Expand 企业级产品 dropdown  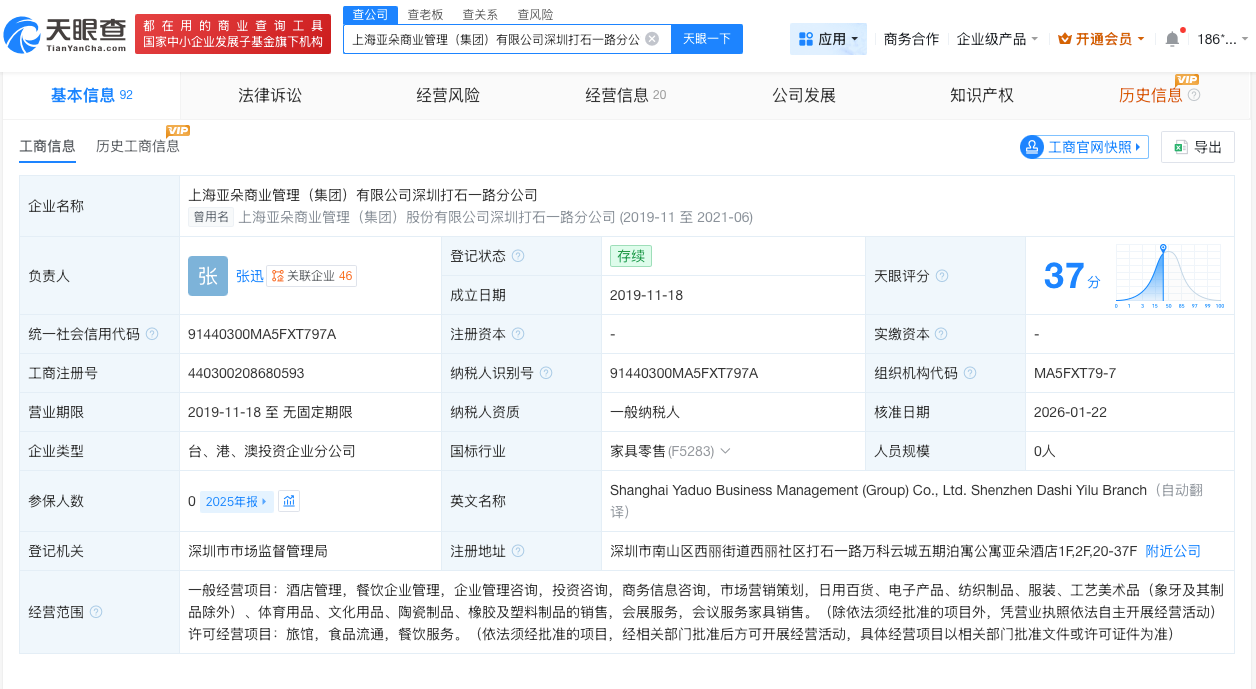(997, 39)
